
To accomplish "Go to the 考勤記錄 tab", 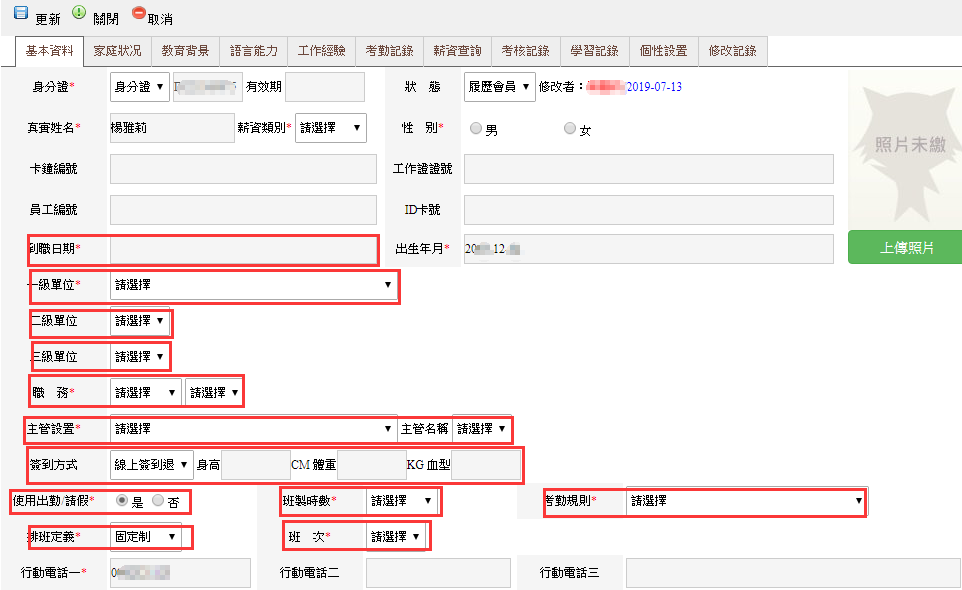I will coord(389,50).
